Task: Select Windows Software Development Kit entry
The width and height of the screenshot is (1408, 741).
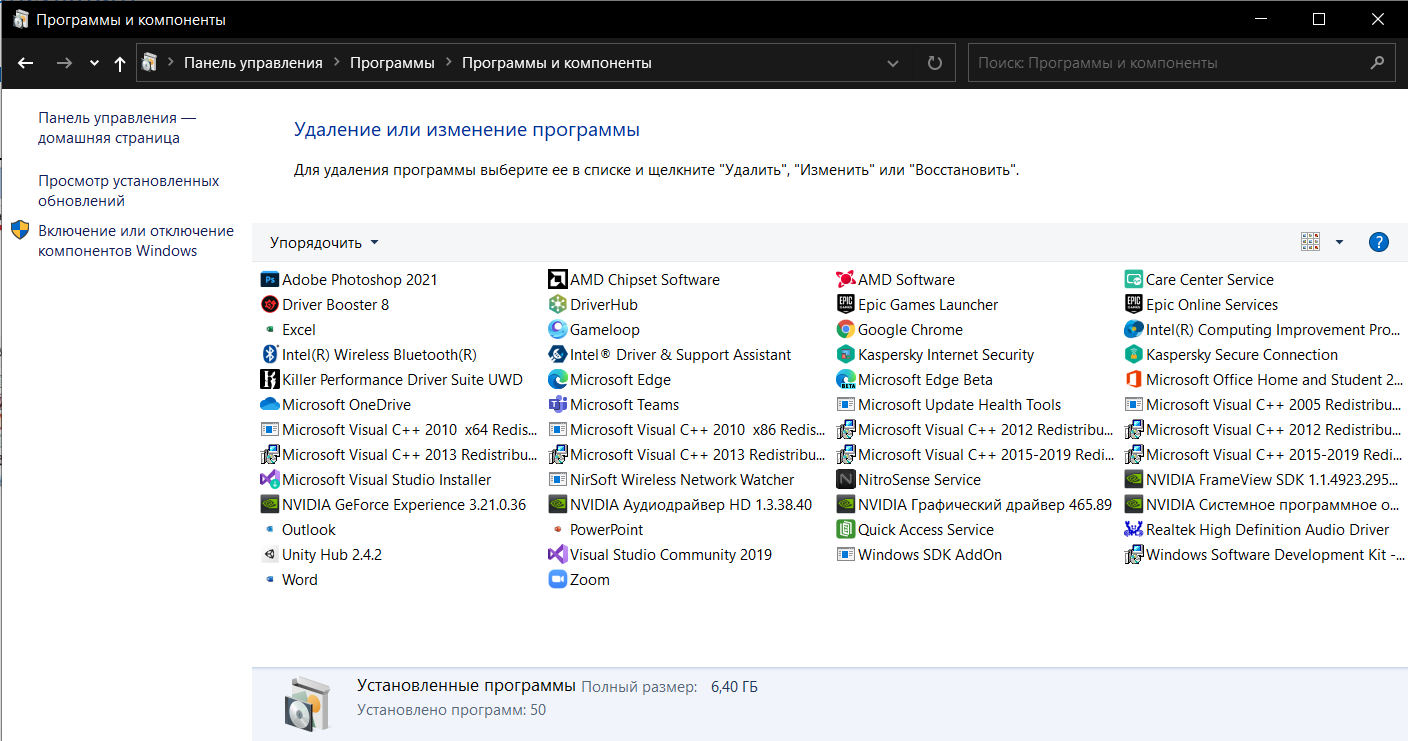Action: (x=1264, y=555)
